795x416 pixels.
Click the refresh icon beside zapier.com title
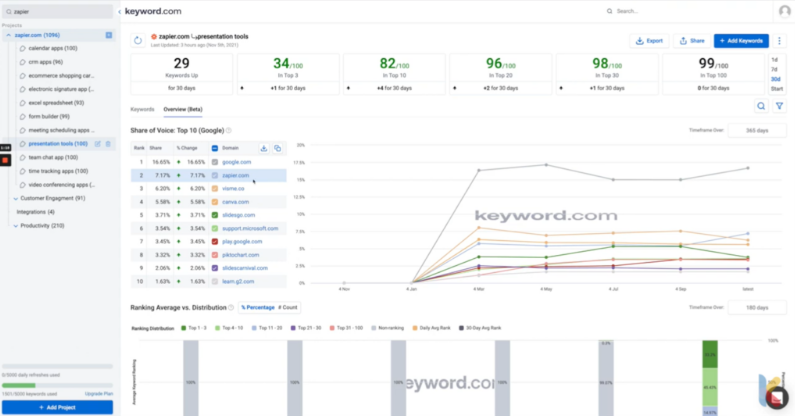pyautogui.click(x=137, y=41)
